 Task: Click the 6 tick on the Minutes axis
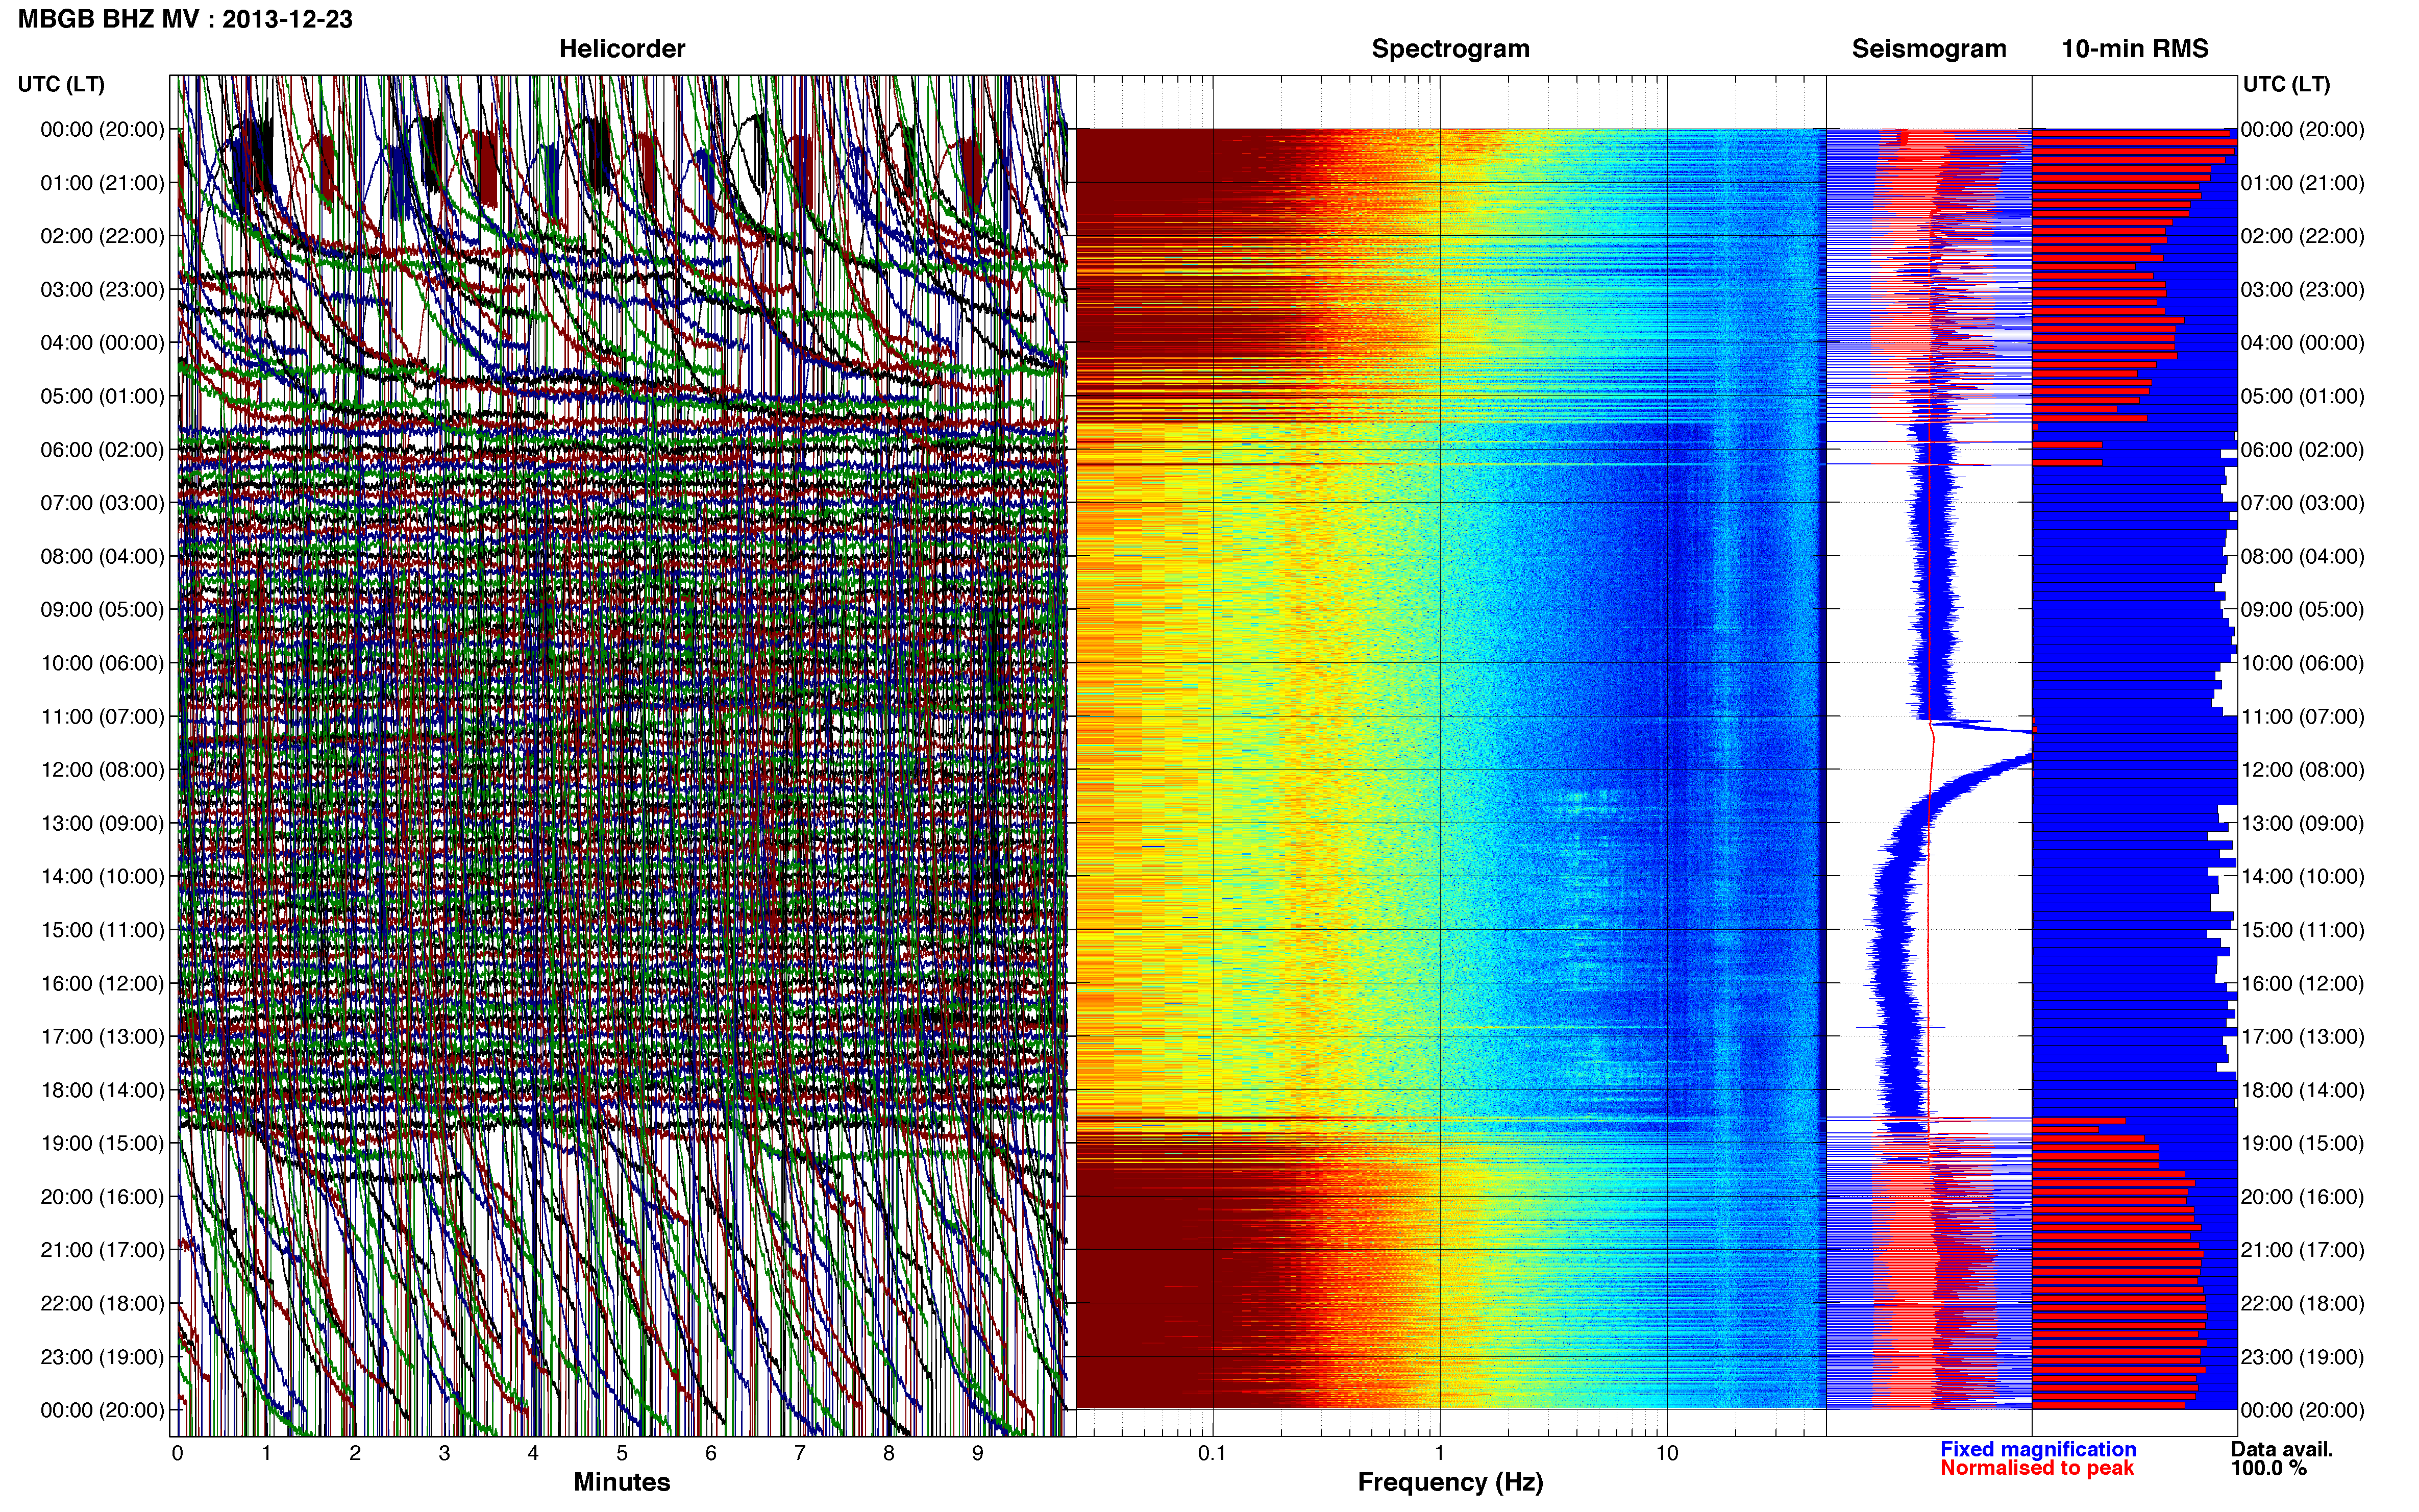click(711, 1453)
